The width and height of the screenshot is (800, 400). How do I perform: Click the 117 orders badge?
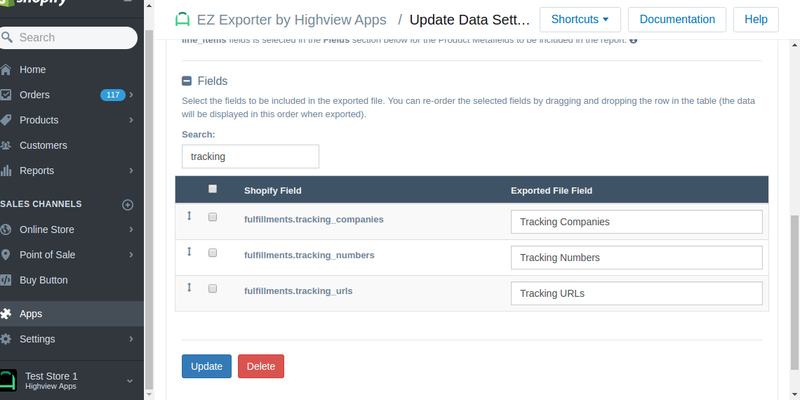tap(113, 95)
